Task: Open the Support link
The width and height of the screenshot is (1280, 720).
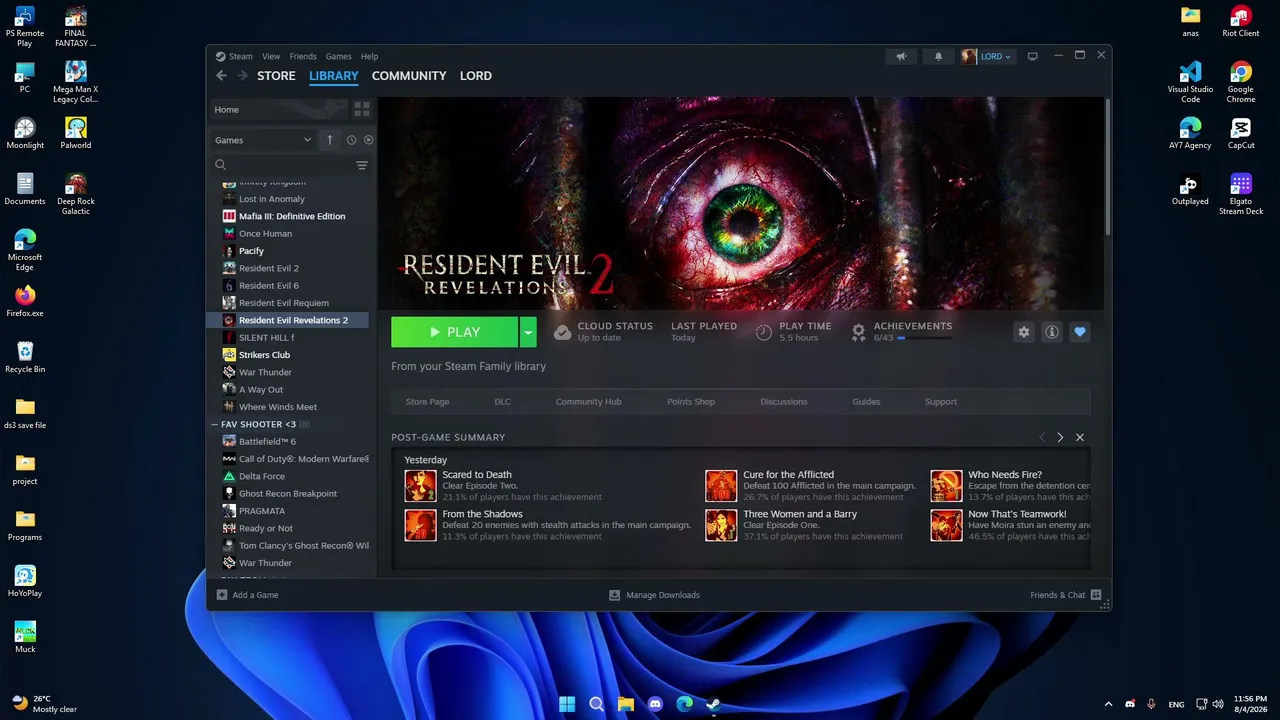Action: click(x=941, y=402)
